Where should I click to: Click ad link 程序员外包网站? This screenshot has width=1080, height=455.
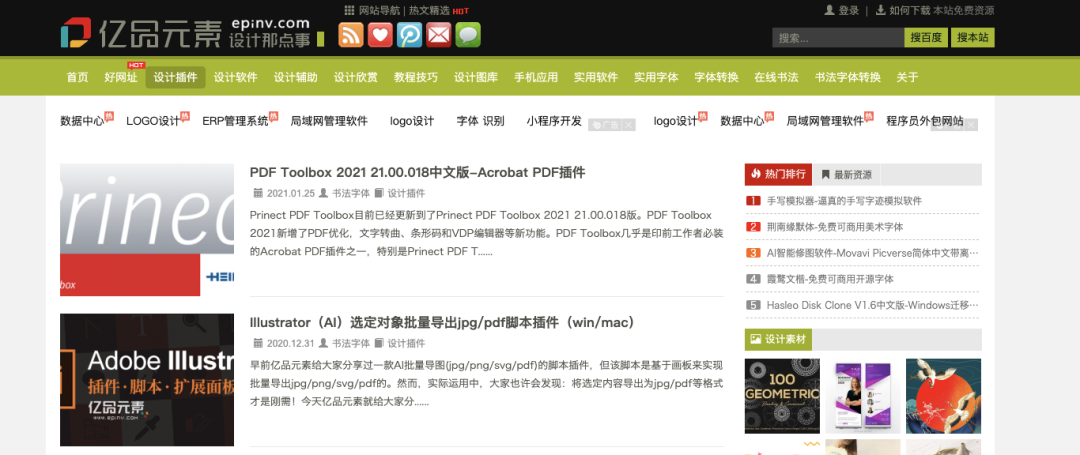click(x=924, y=121)
